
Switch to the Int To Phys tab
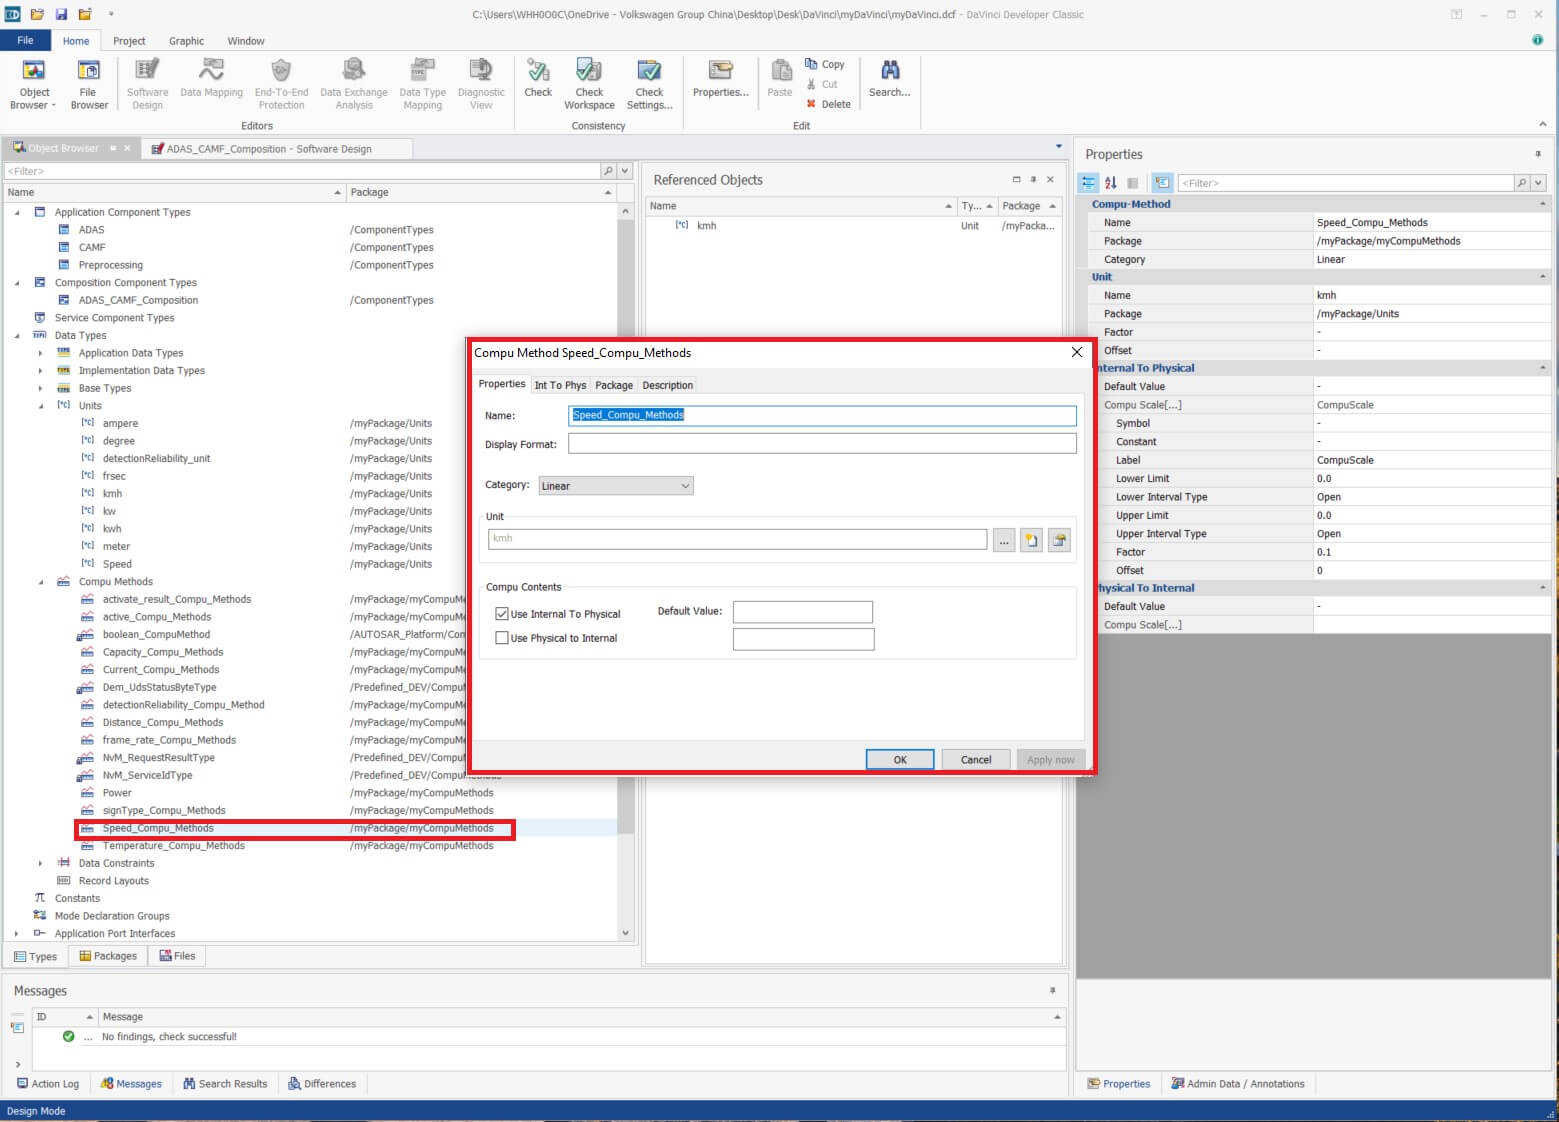[560, 385]
